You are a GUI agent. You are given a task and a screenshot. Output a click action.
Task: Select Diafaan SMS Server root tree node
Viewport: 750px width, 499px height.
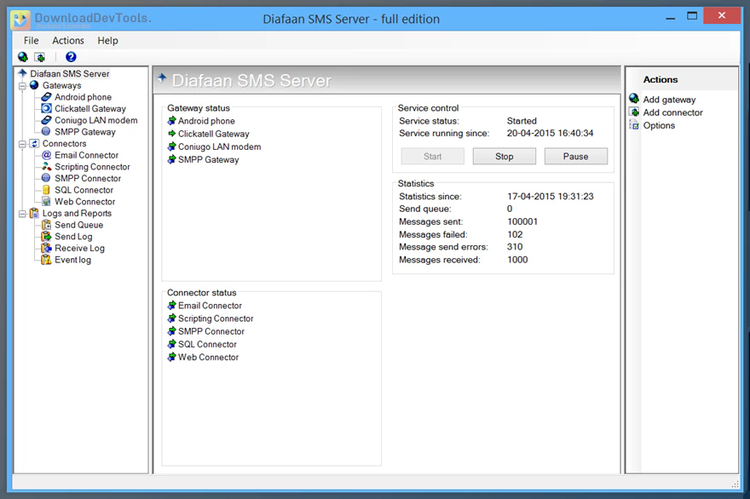69,74
